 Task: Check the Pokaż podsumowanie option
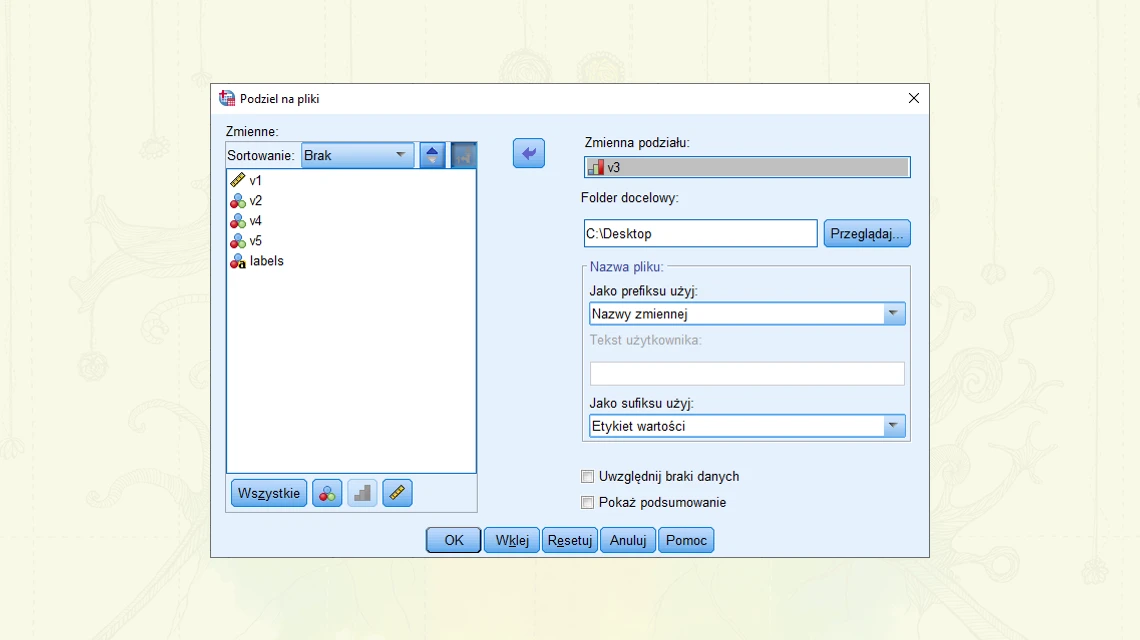click(587, 503)
